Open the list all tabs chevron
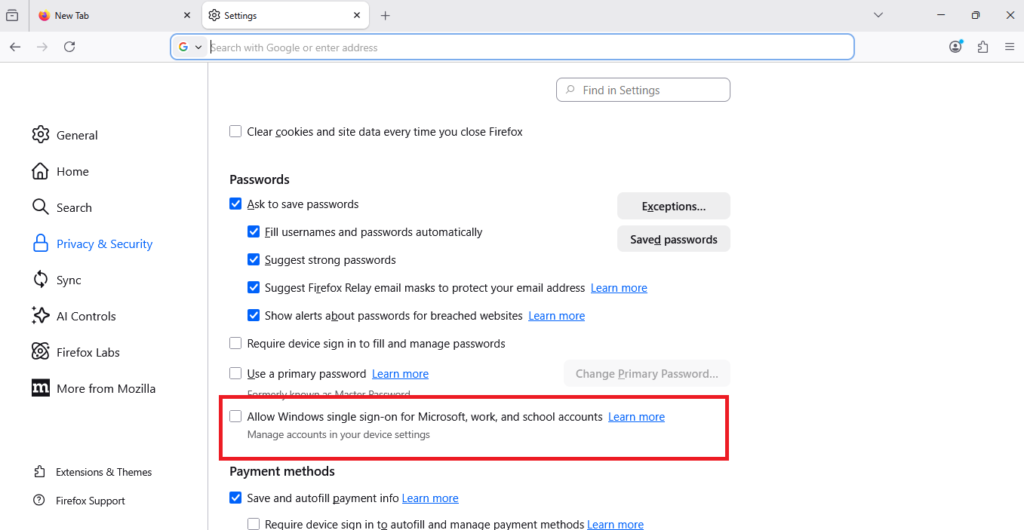 point(878,15)
